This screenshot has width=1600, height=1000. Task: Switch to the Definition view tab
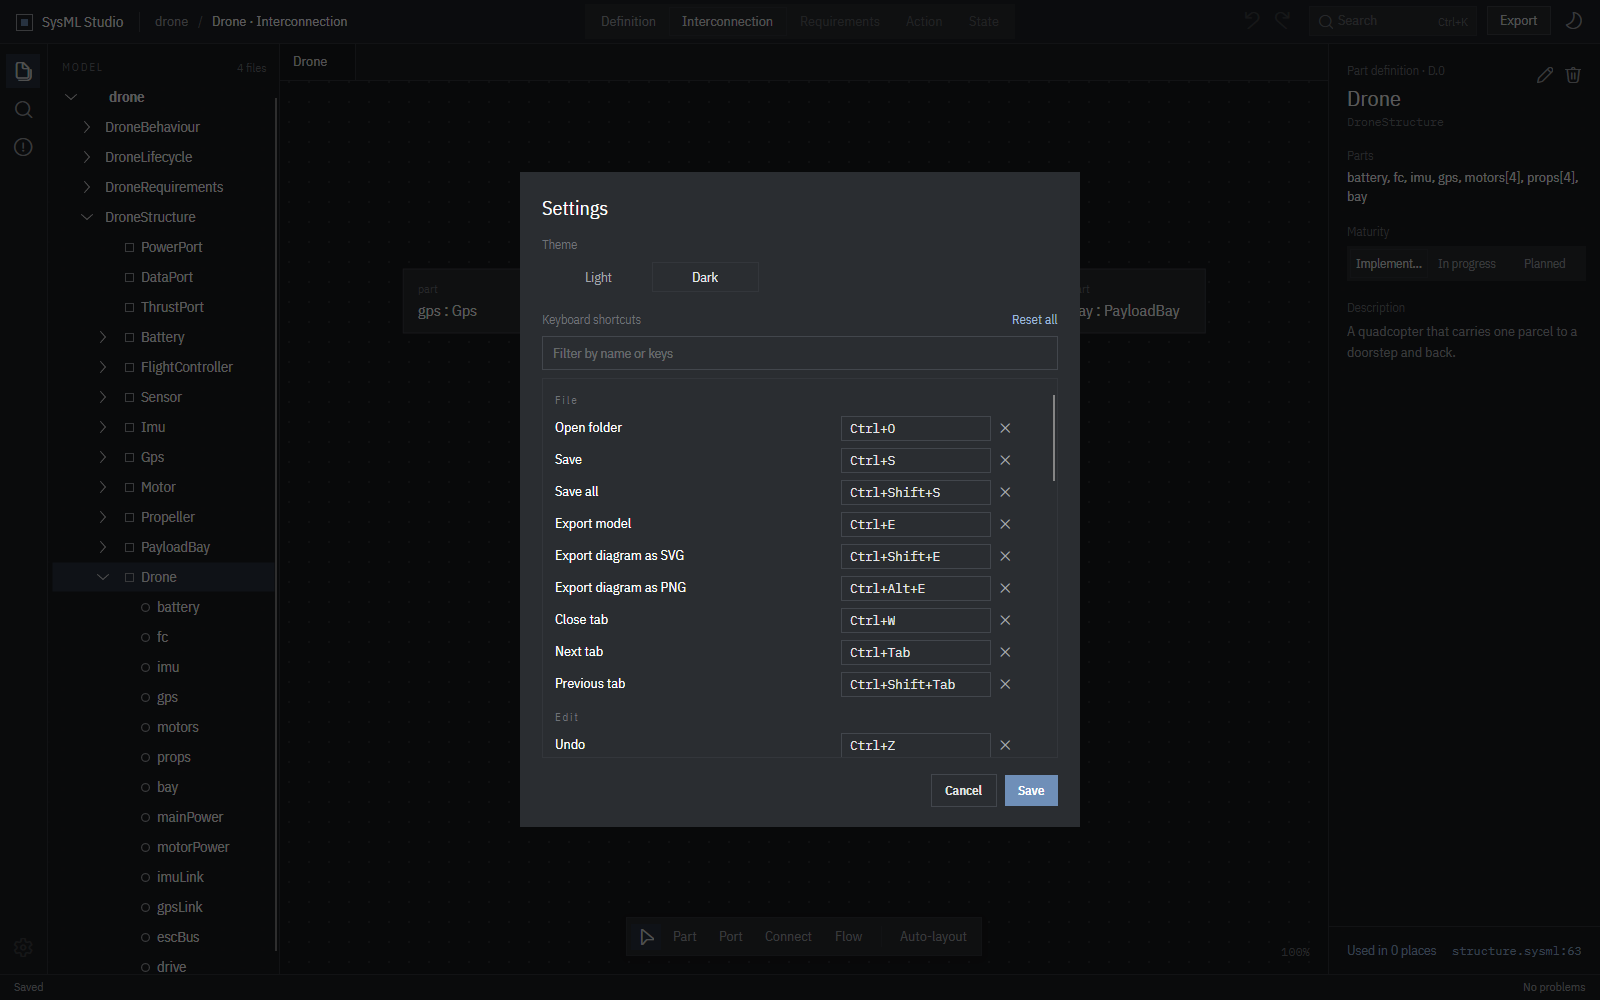[x=628, y=21]
